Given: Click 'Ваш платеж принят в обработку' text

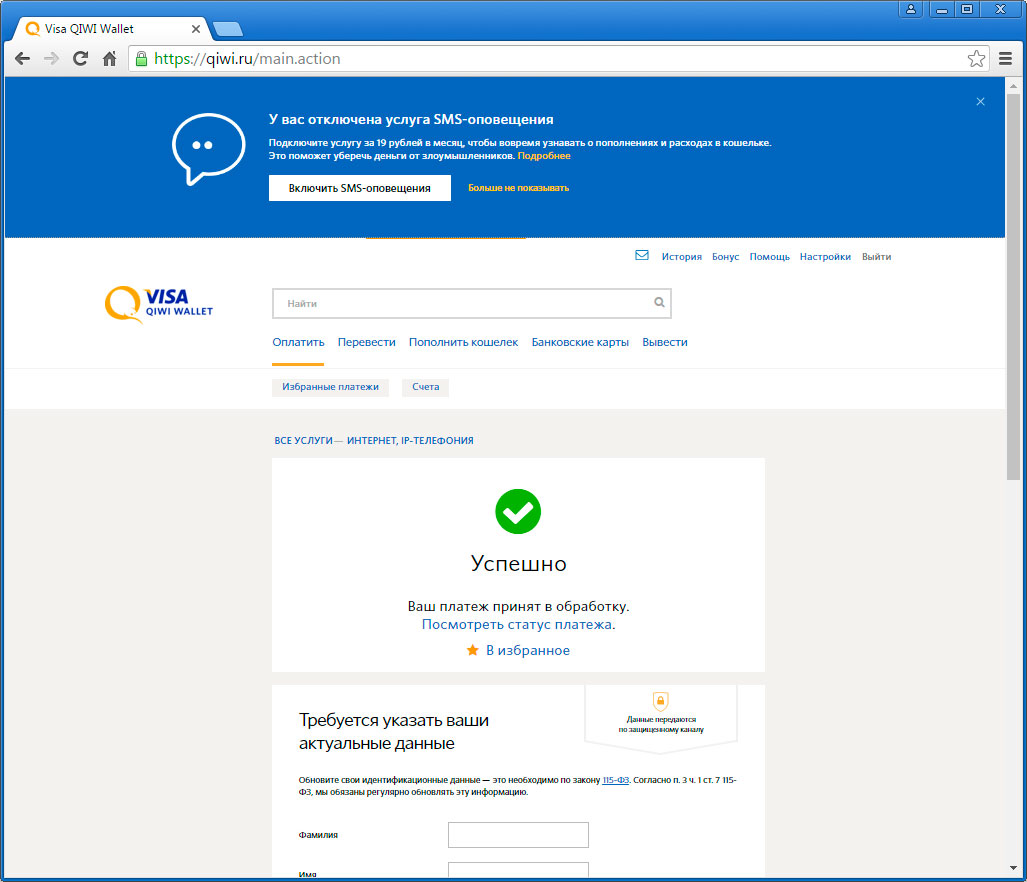Looking at the screenshot, I should pos(518,606).
